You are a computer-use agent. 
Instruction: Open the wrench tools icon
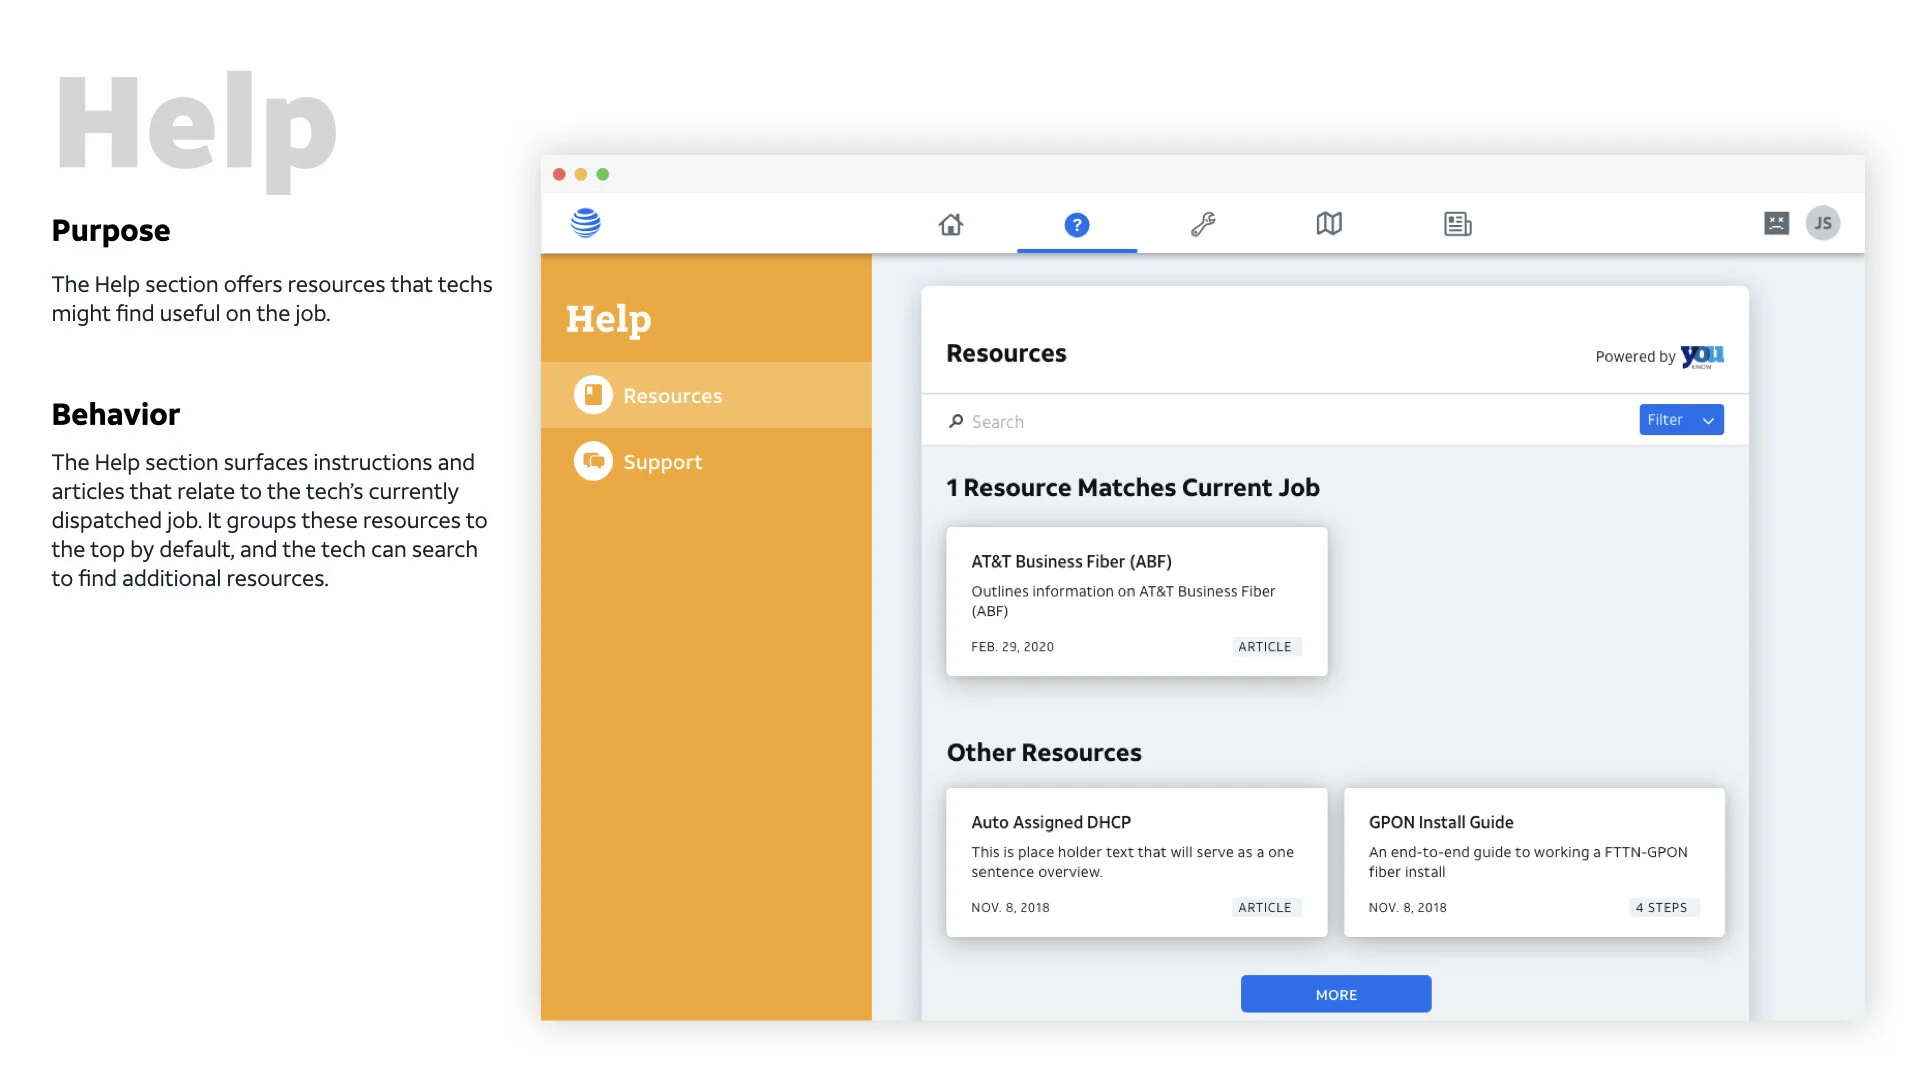(1203, 224)
